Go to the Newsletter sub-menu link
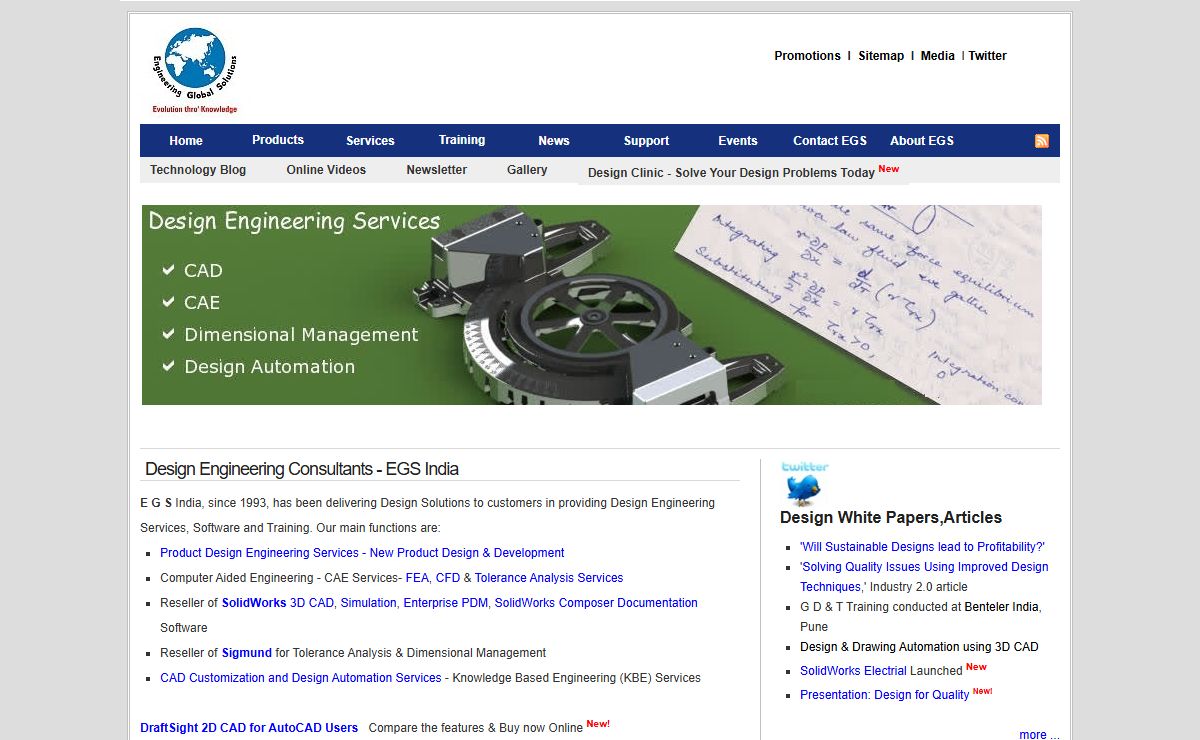The height and width of the screenshot is (740, 1200). point(436,170)
